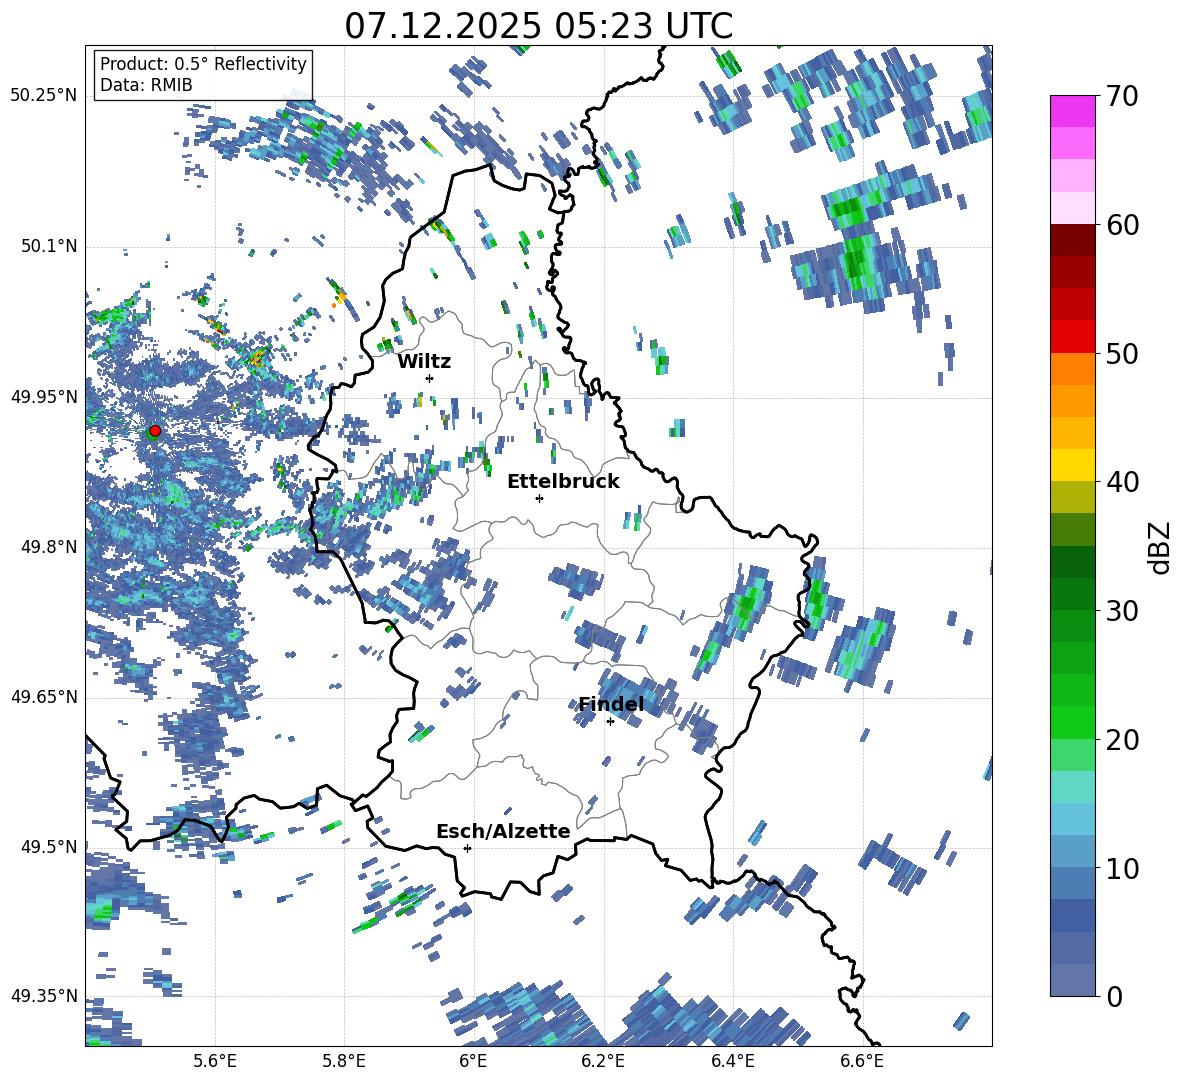Click the colorbar value 70

click(x=1122, y=97)
